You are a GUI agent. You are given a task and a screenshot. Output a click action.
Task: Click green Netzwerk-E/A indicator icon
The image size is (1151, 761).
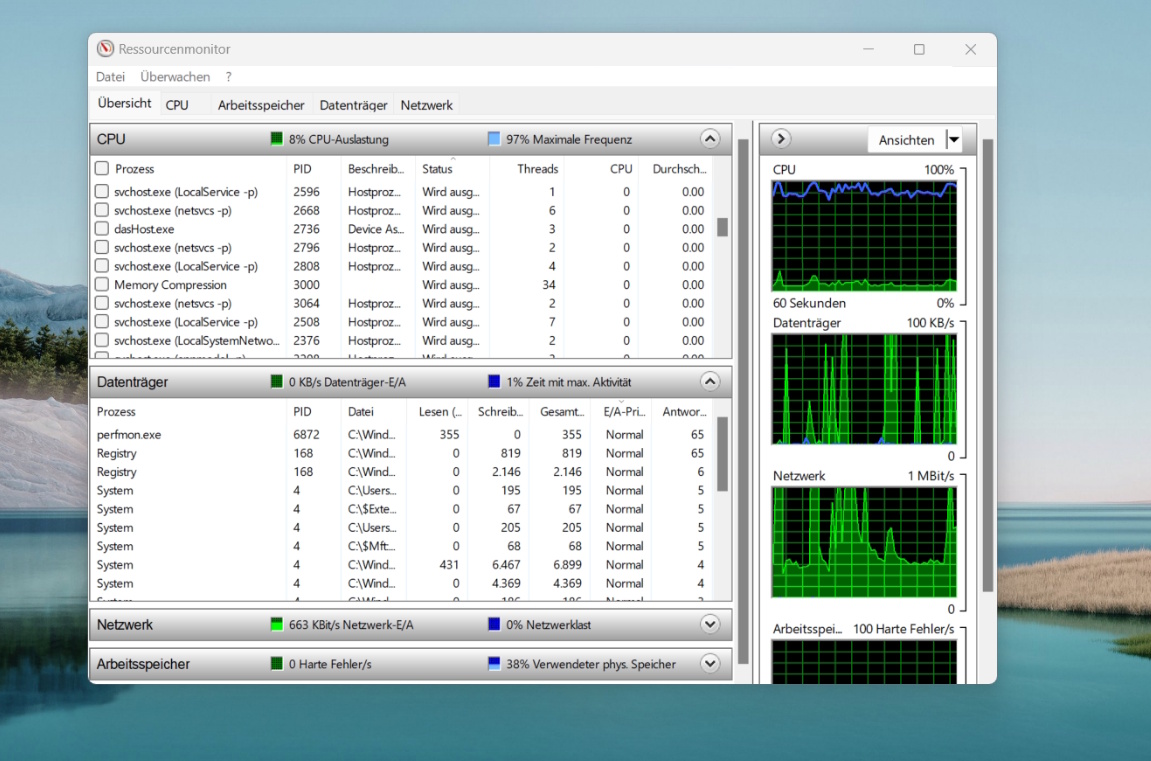coord(277,625)
